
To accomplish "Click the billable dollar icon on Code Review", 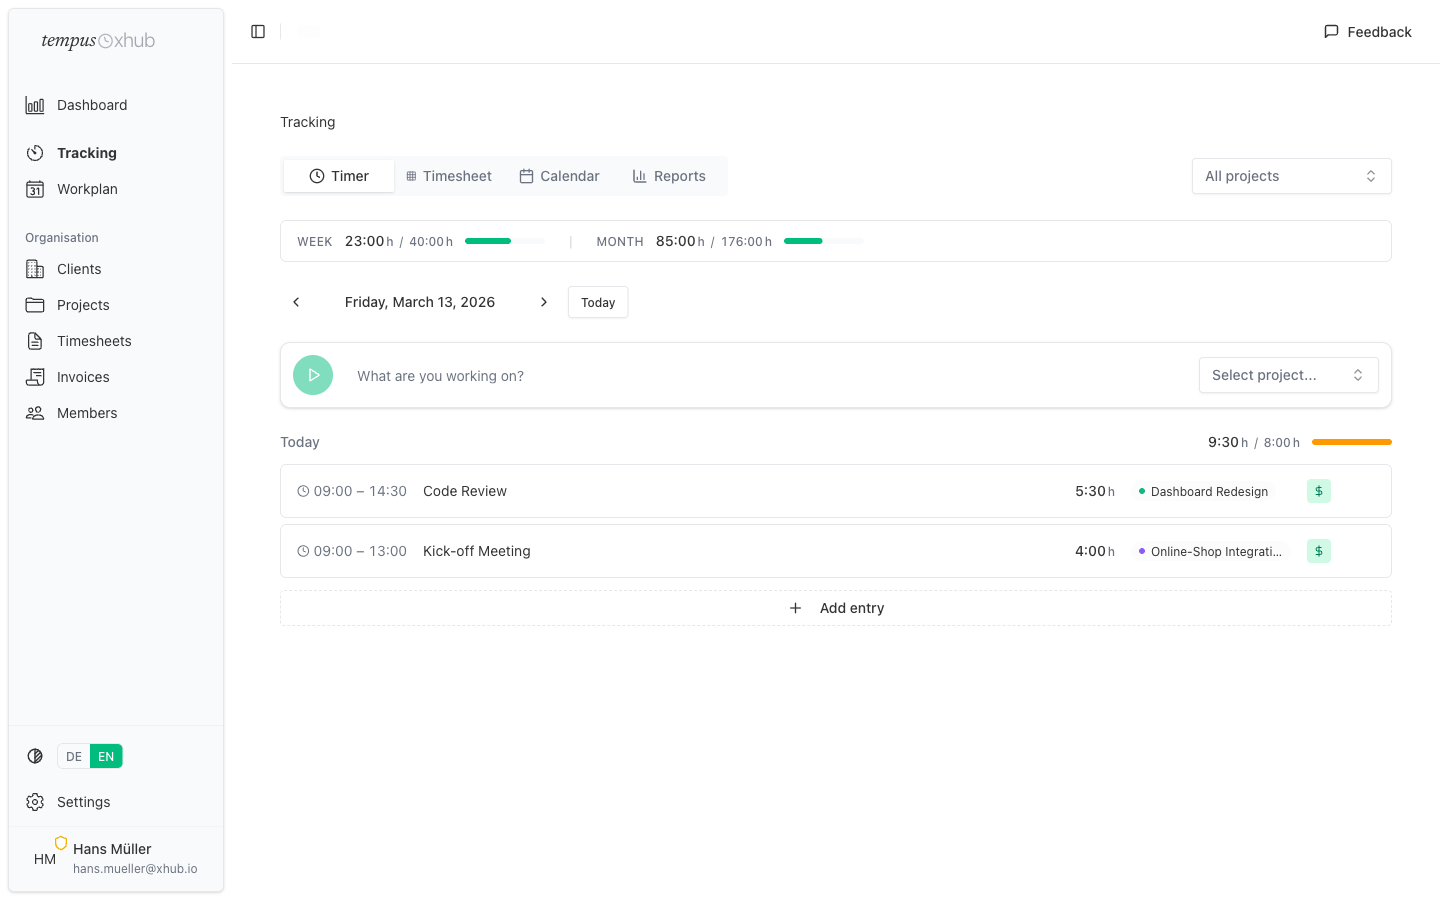I will (x=1318, y=491).
